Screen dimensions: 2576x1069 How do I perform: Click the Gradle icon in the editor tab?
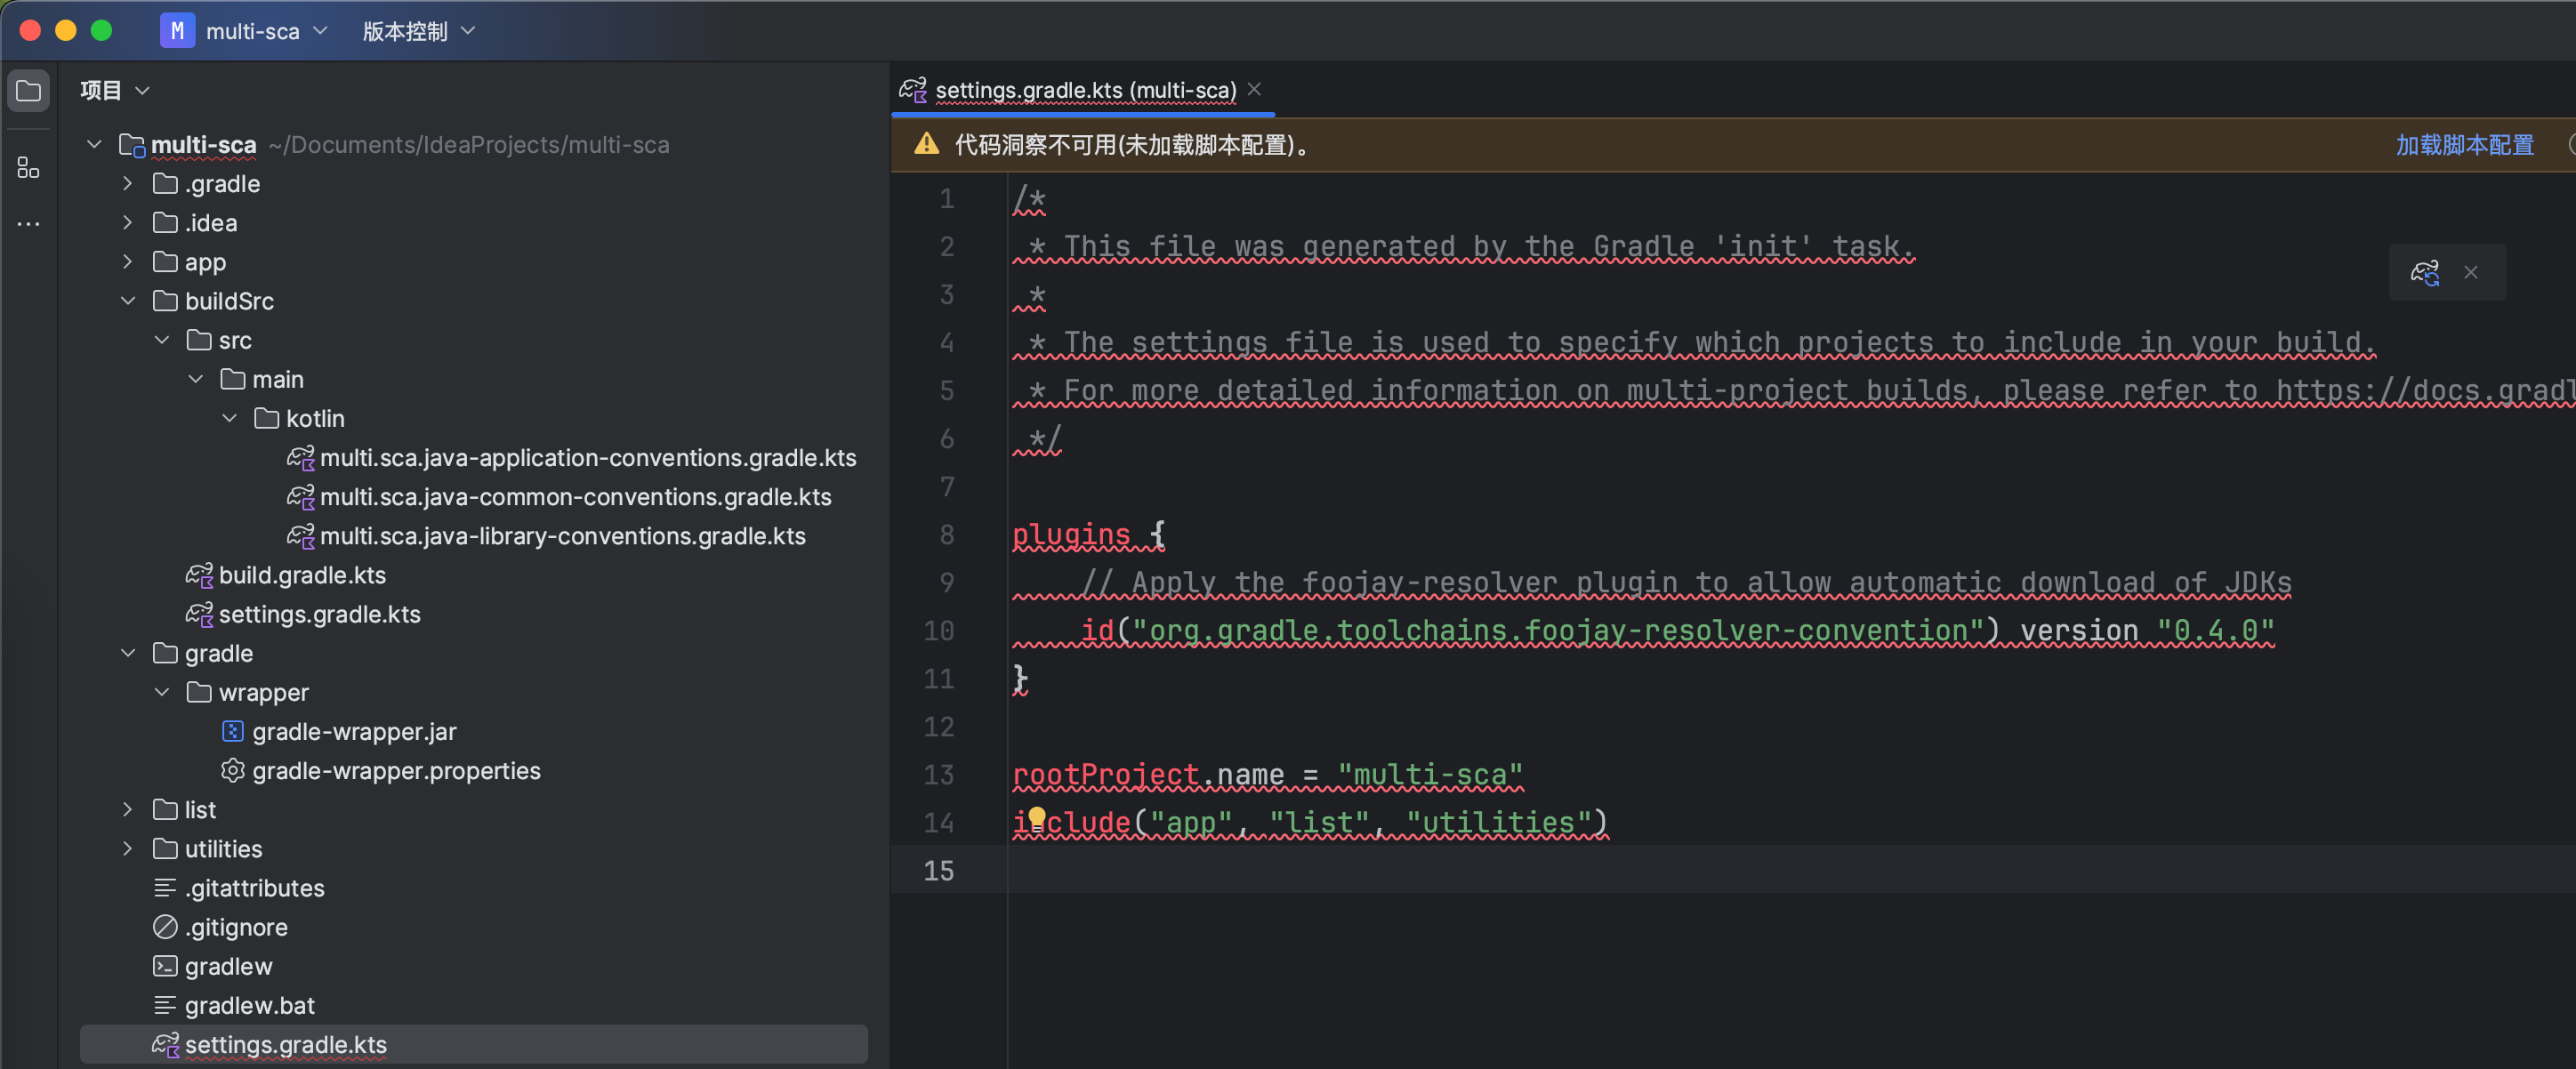(x=912, y=90)
